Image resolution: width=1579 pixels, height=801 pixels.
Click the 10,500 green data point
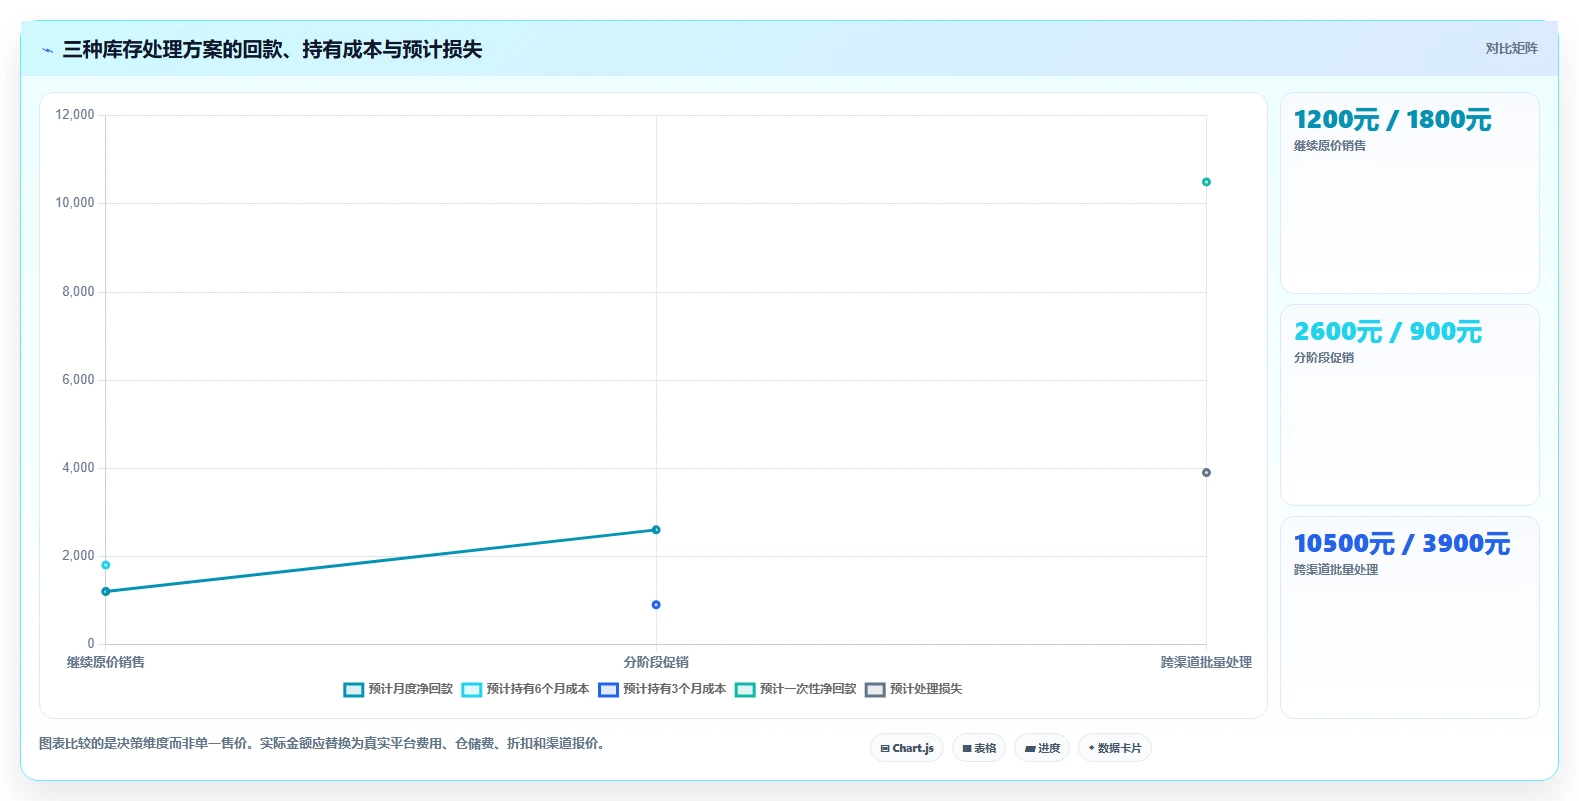click(1206, 182)
